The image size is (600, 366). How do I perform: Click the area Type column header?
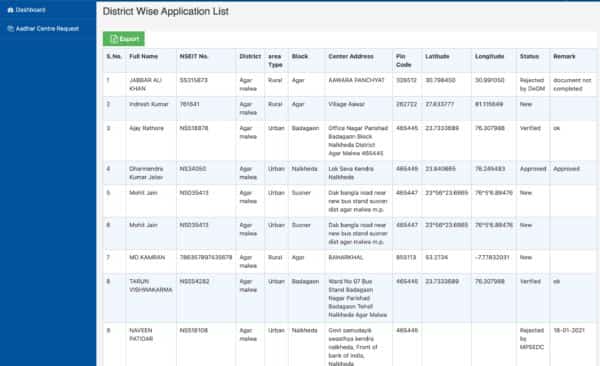click(275, 60)
